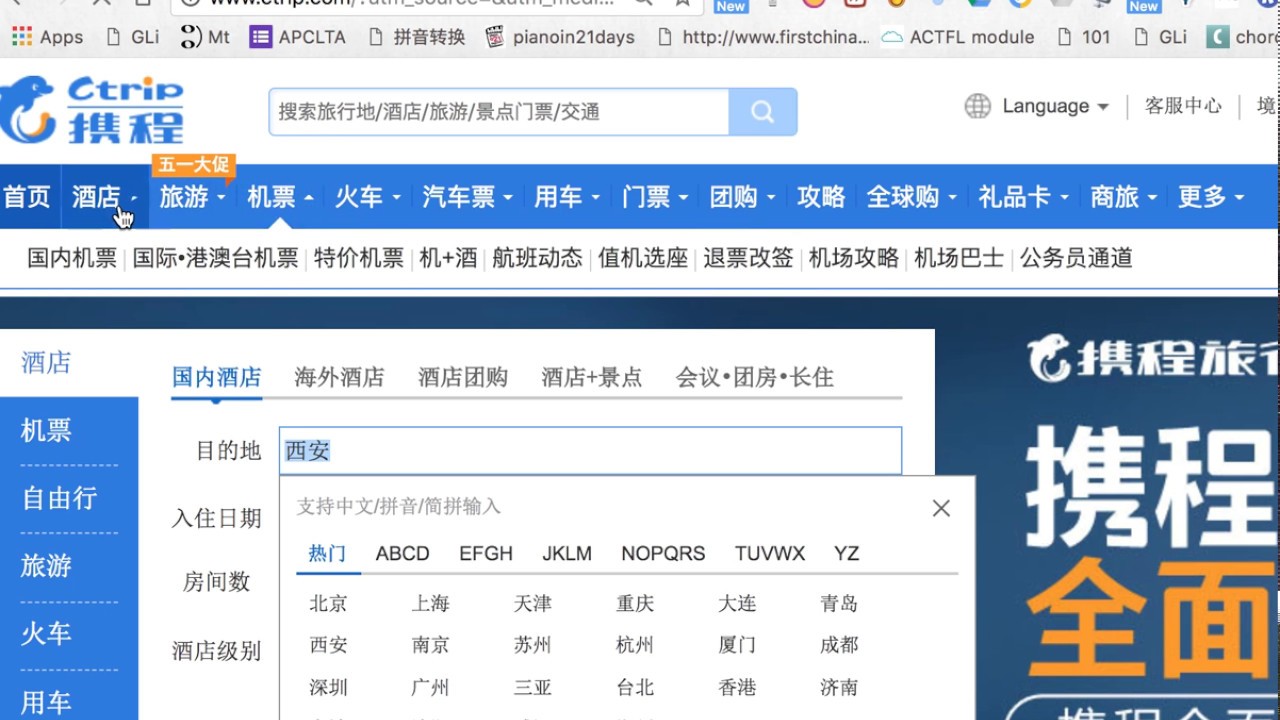This screenshot has height=720, width=1280.
Task: Open the firstchina bookmark
Action: [x=763, y=37]
